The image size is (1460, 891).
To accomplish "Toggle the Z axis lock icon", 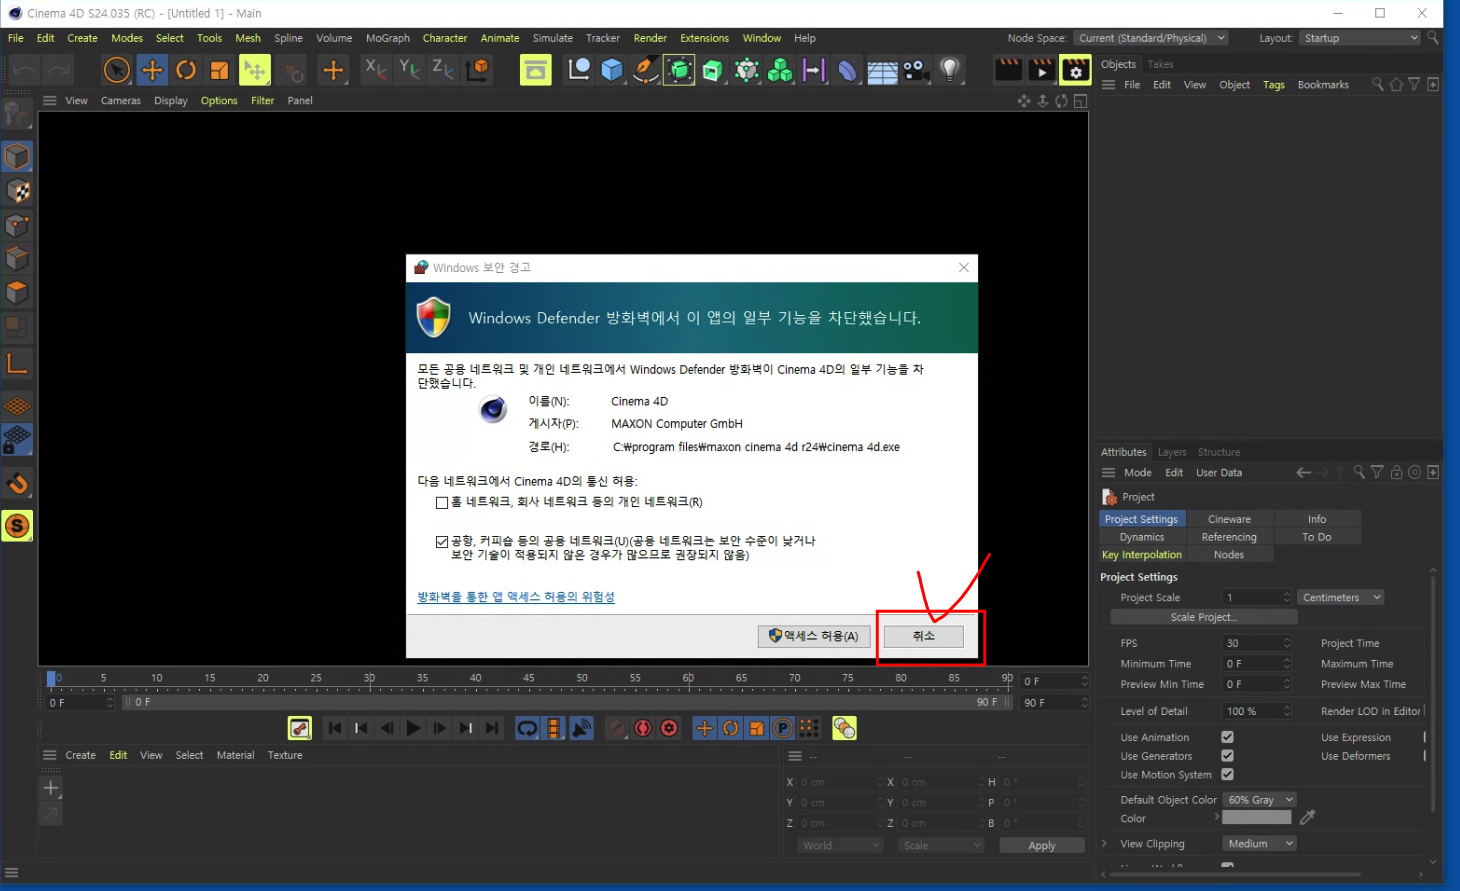I will (443, 69).
